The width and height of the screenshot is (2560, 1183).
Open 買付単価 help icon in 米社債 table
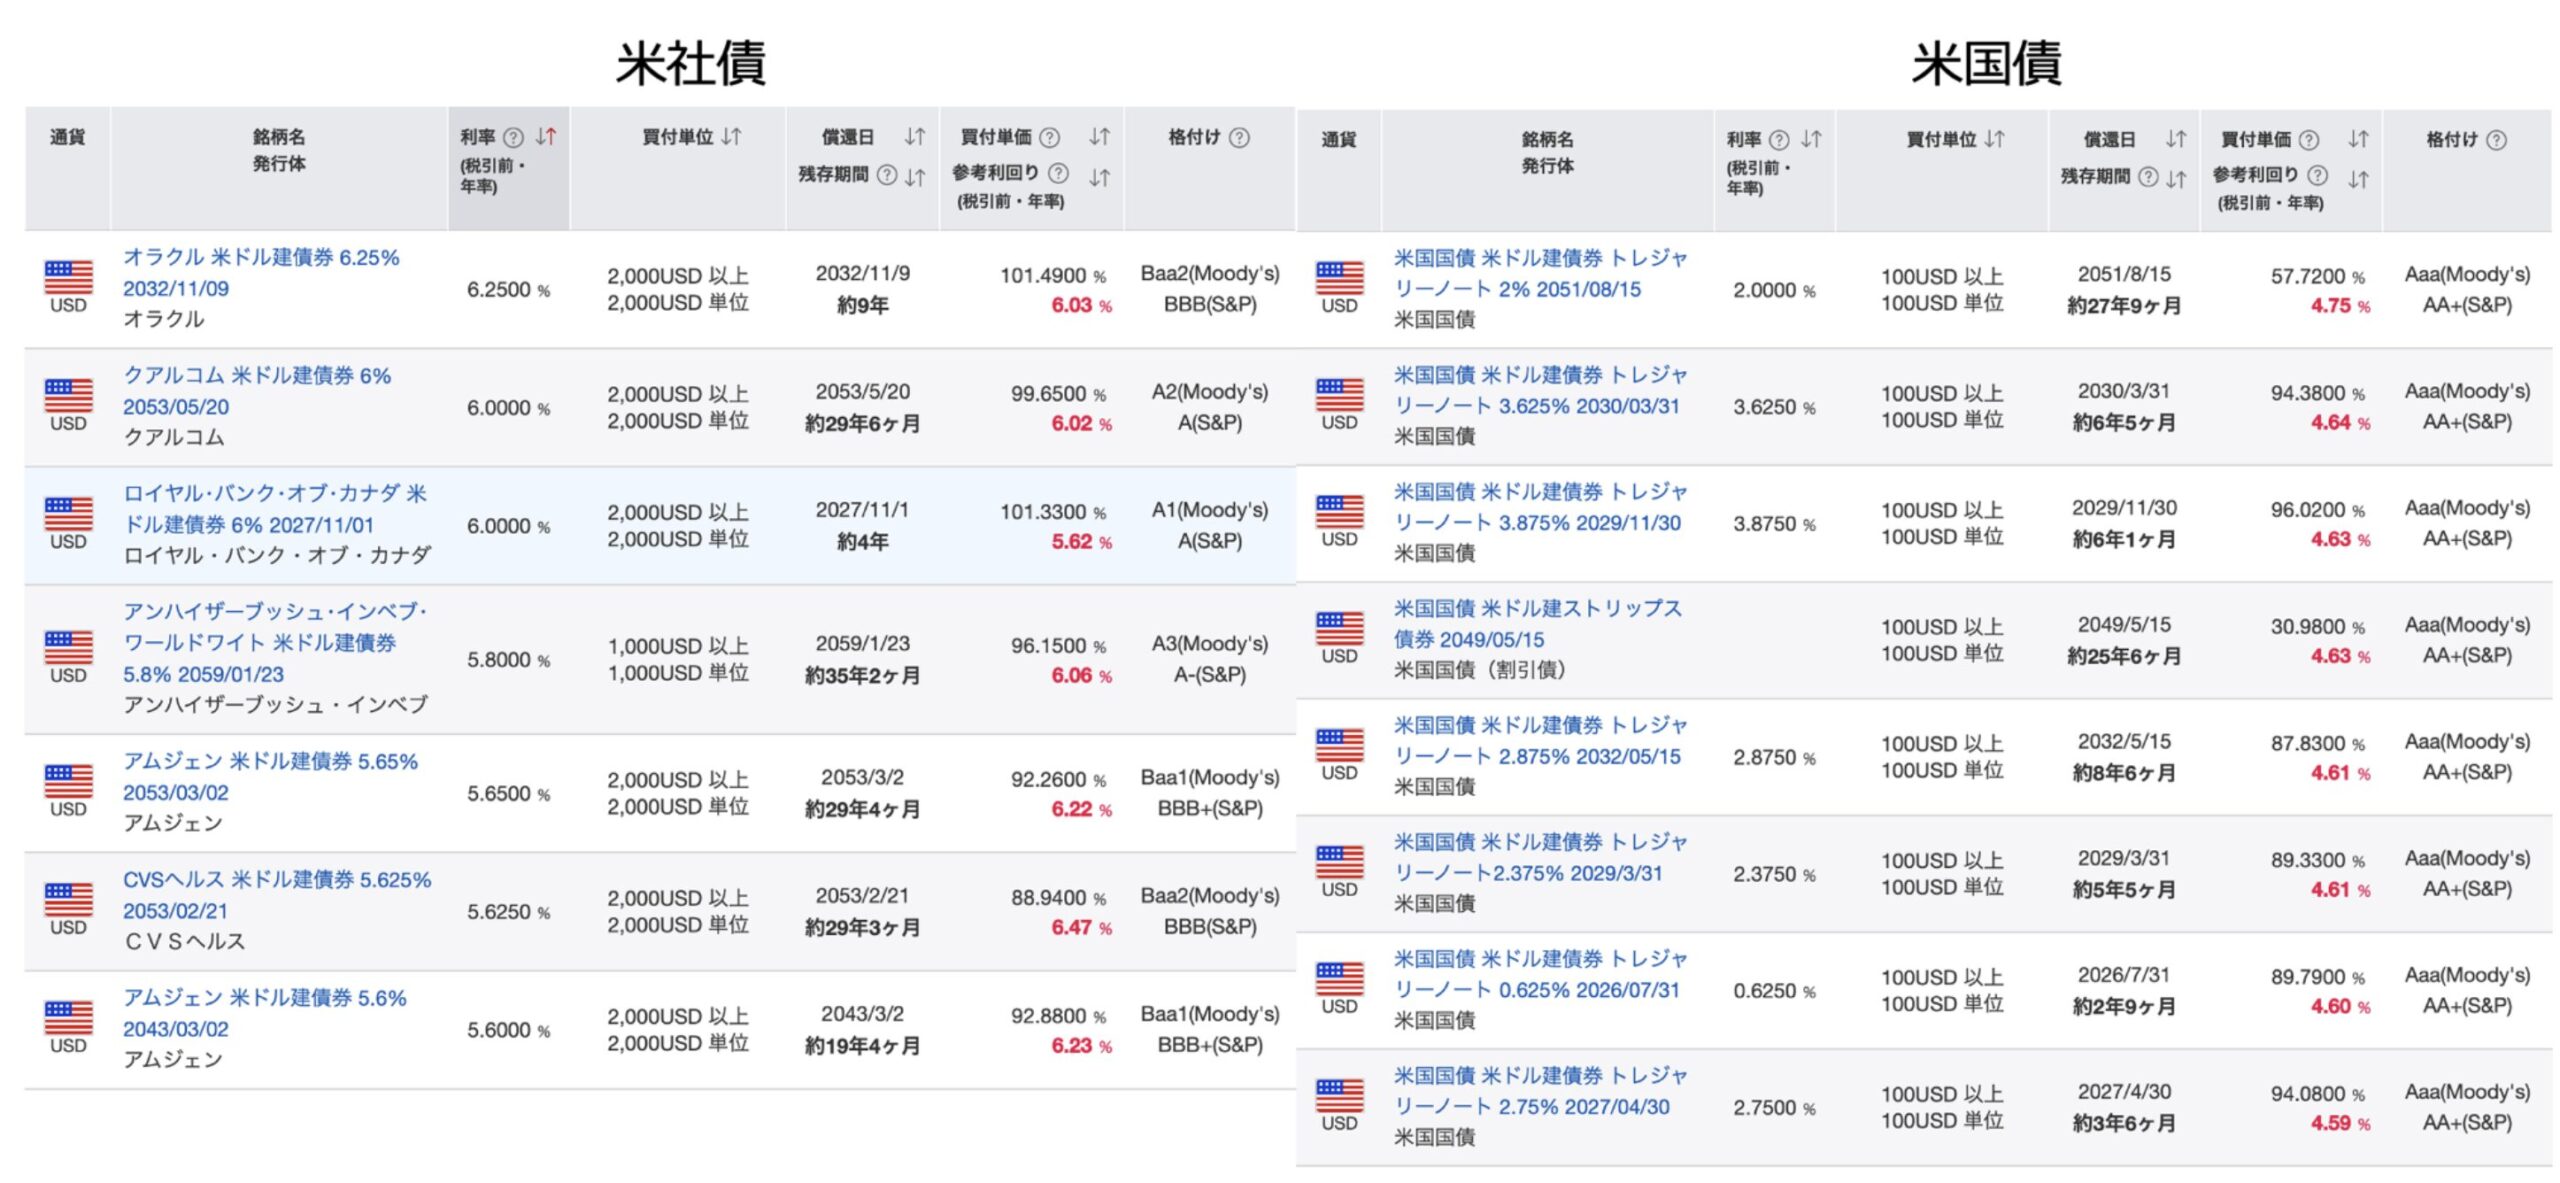(x=1049, y=137)
